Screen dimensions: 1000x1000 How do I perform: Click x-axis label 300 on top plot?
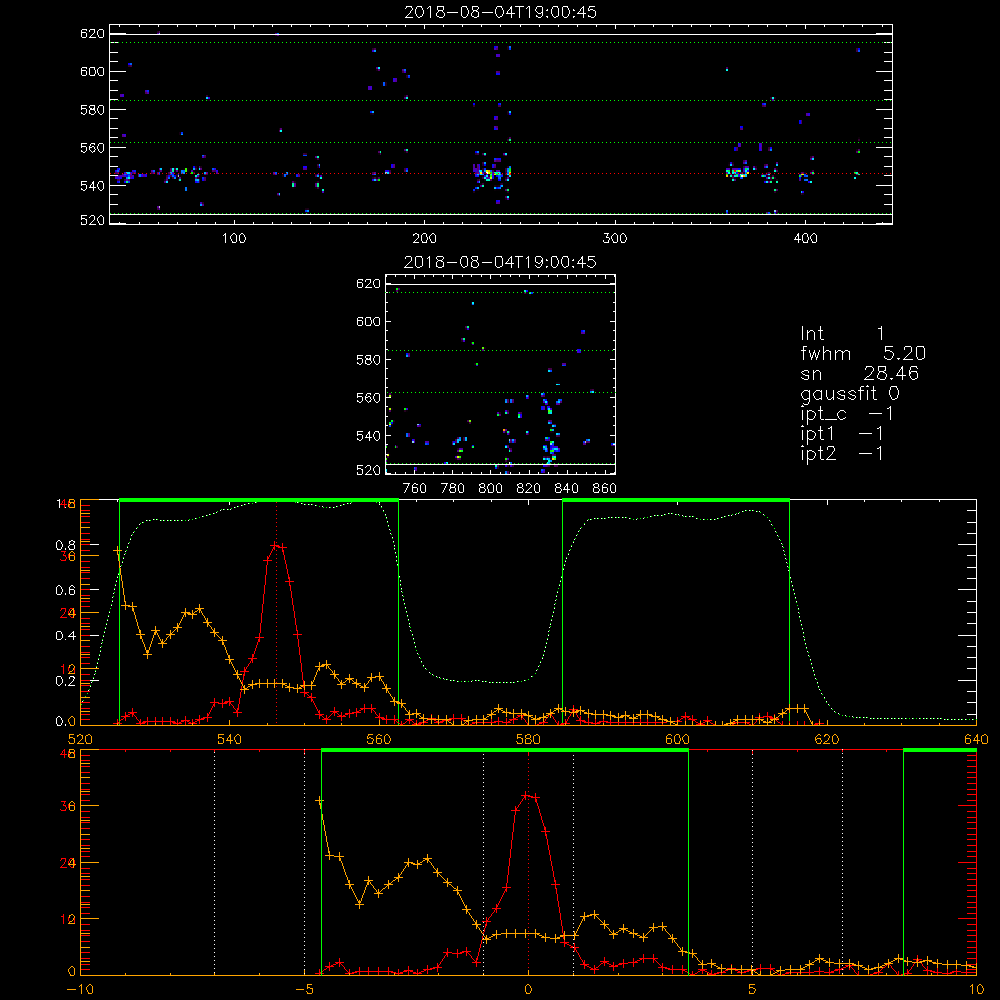pos(615,239)
